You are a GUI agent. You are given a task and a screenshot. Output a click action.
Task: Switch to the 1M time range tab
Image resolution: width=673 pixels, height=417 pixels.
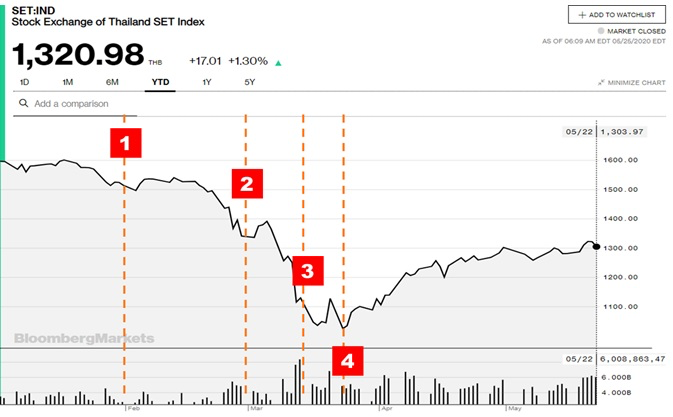[68, 82]
